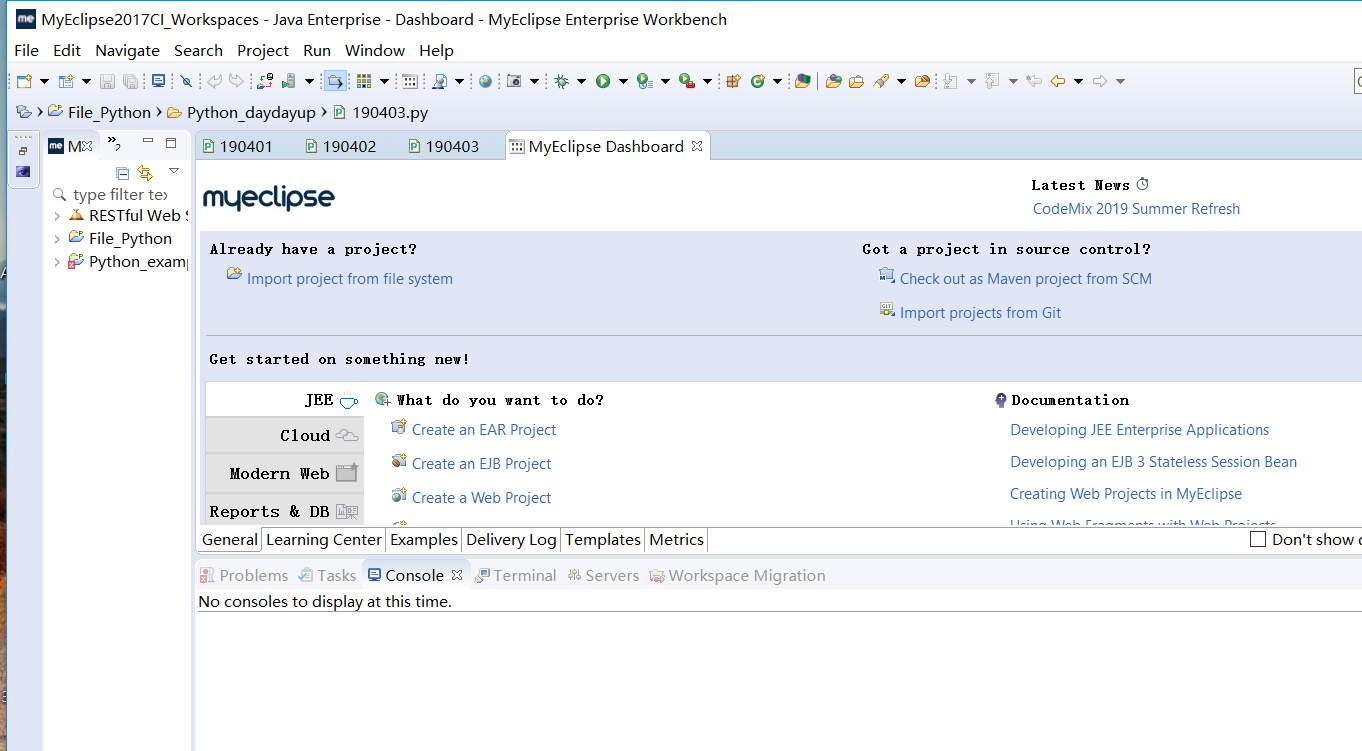Toggle Link with Editor in explorer

point(145,173)
